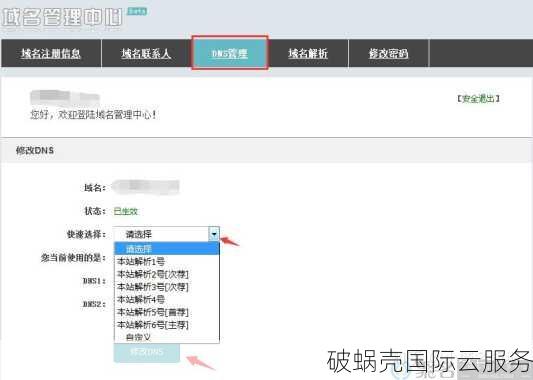The height and width of the screenshot is (380, 533).
Task: Click the 安全退出 logout link
Action: click(x=478, y=99)
